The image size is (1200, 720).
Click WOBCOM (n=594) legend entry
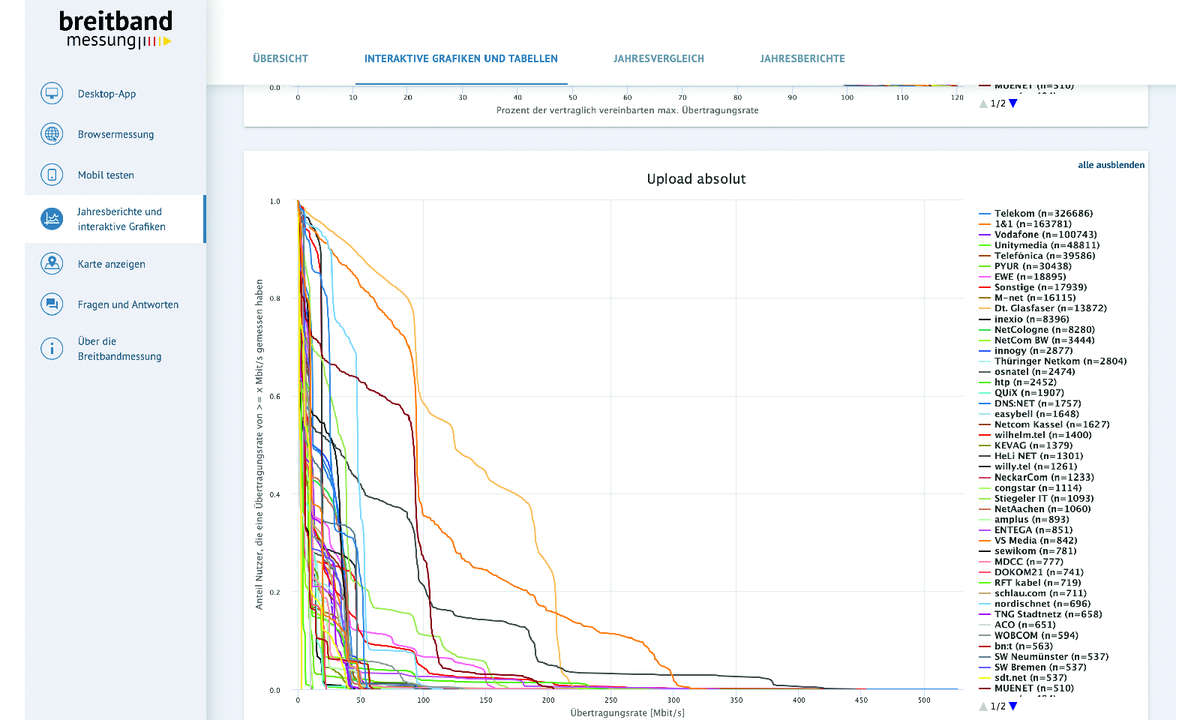tap(1029, 634)
